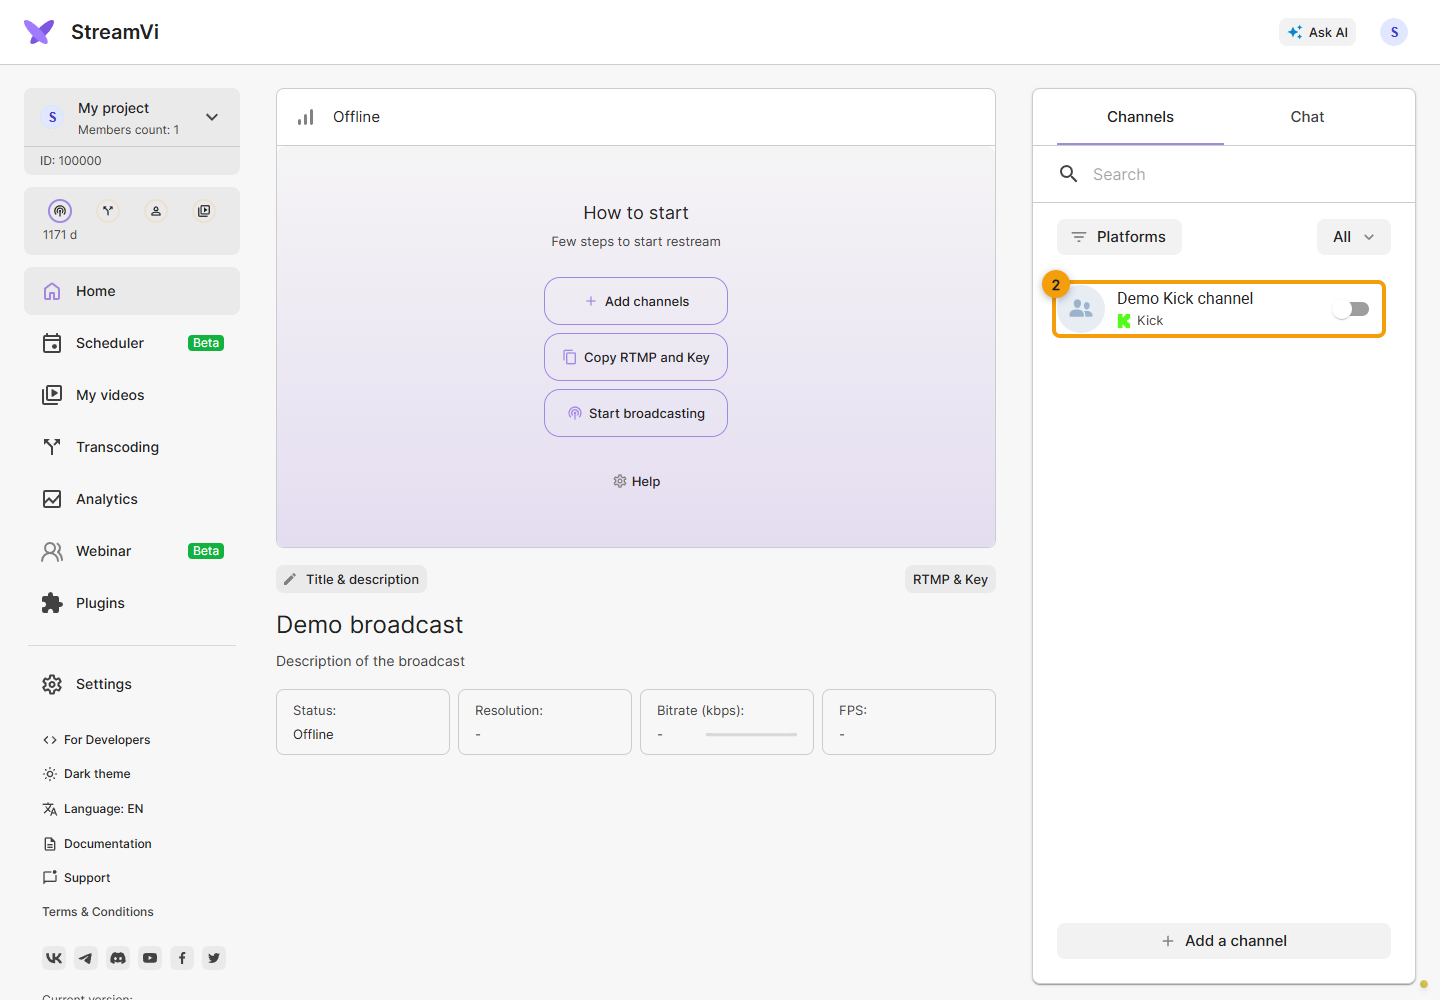Open RTMP & Key
Image resolution: width=1440 pixels, height=1000 pixels.
950,579
